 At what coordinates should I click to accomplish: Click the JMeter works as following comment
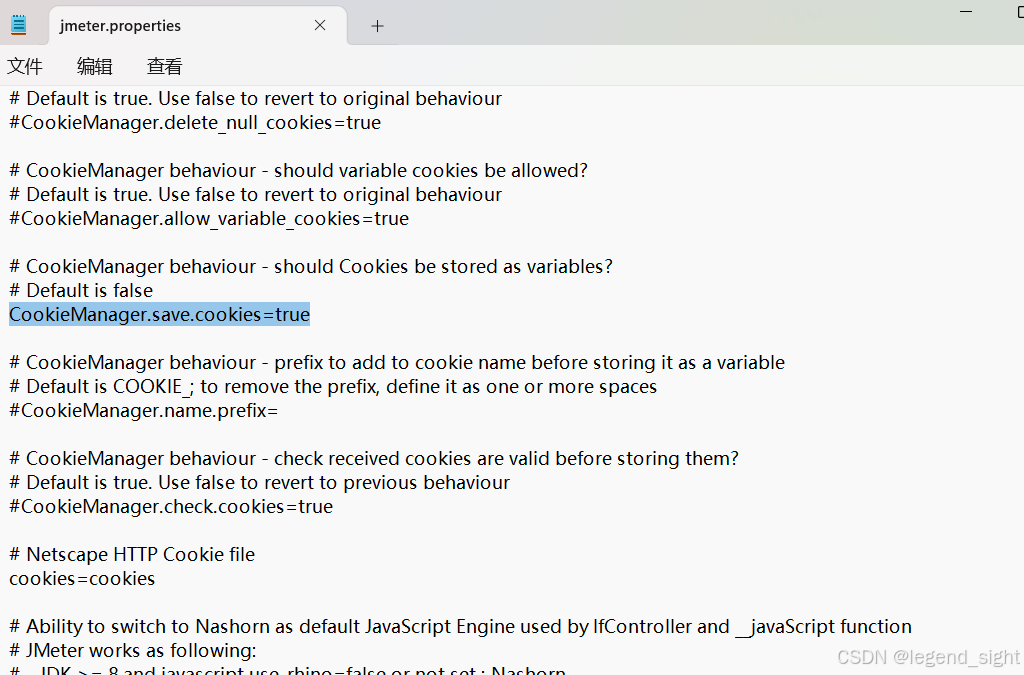130,650
